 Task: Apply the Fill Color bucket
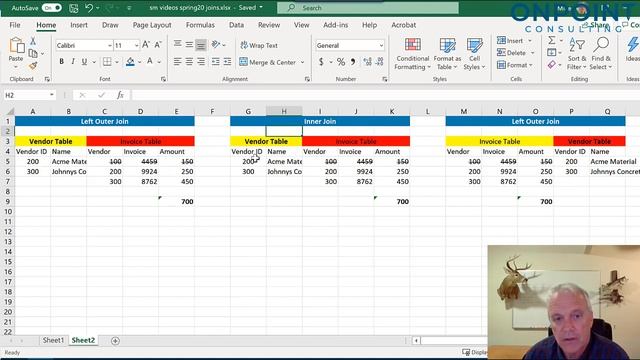pos(130,62)
